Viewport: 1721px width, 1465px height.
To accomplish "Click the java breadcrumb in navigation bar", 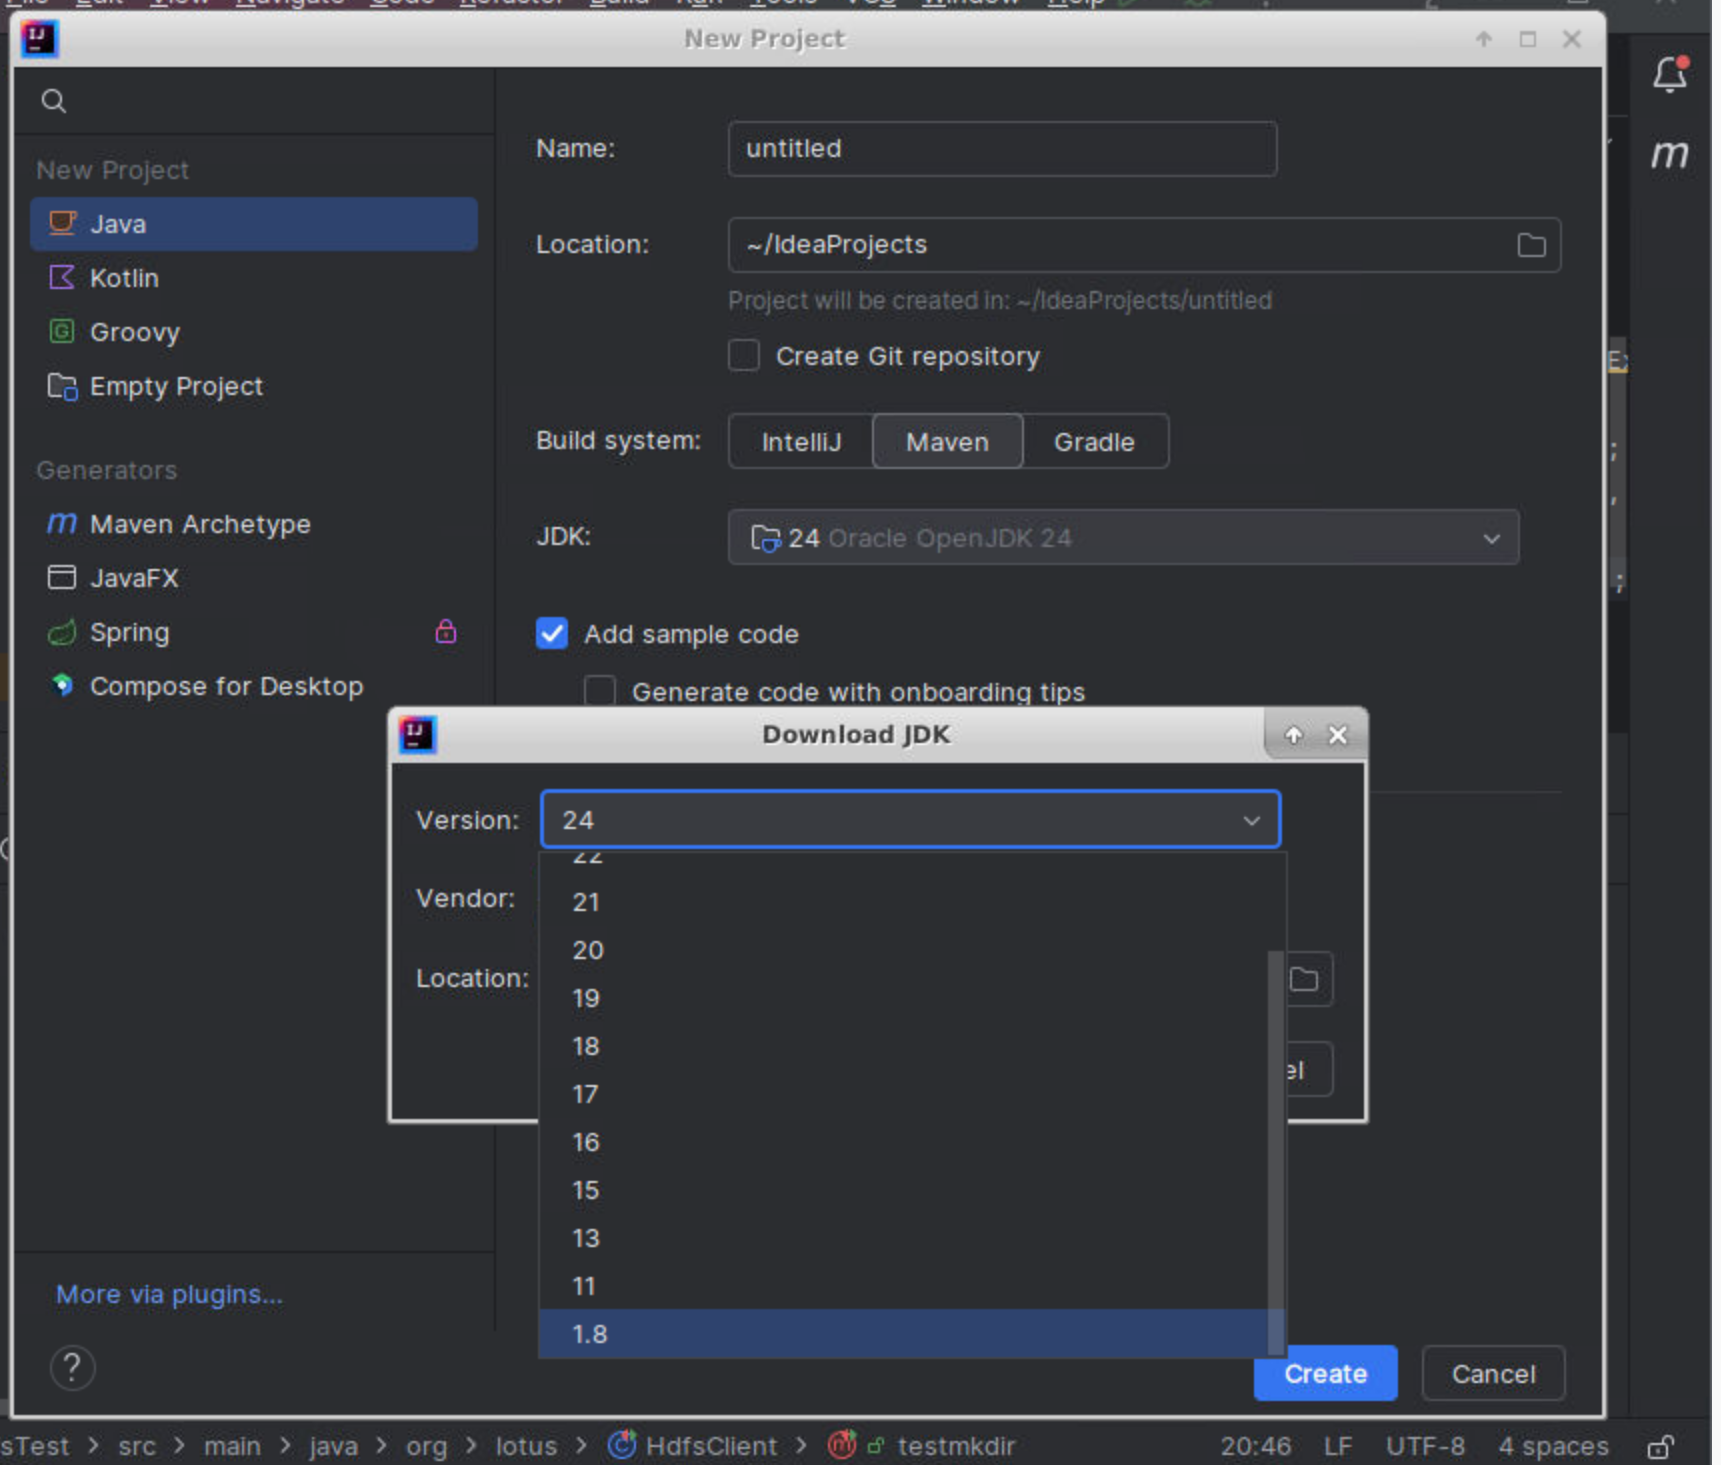I will pyautogui.click(x=333, y=1446).
